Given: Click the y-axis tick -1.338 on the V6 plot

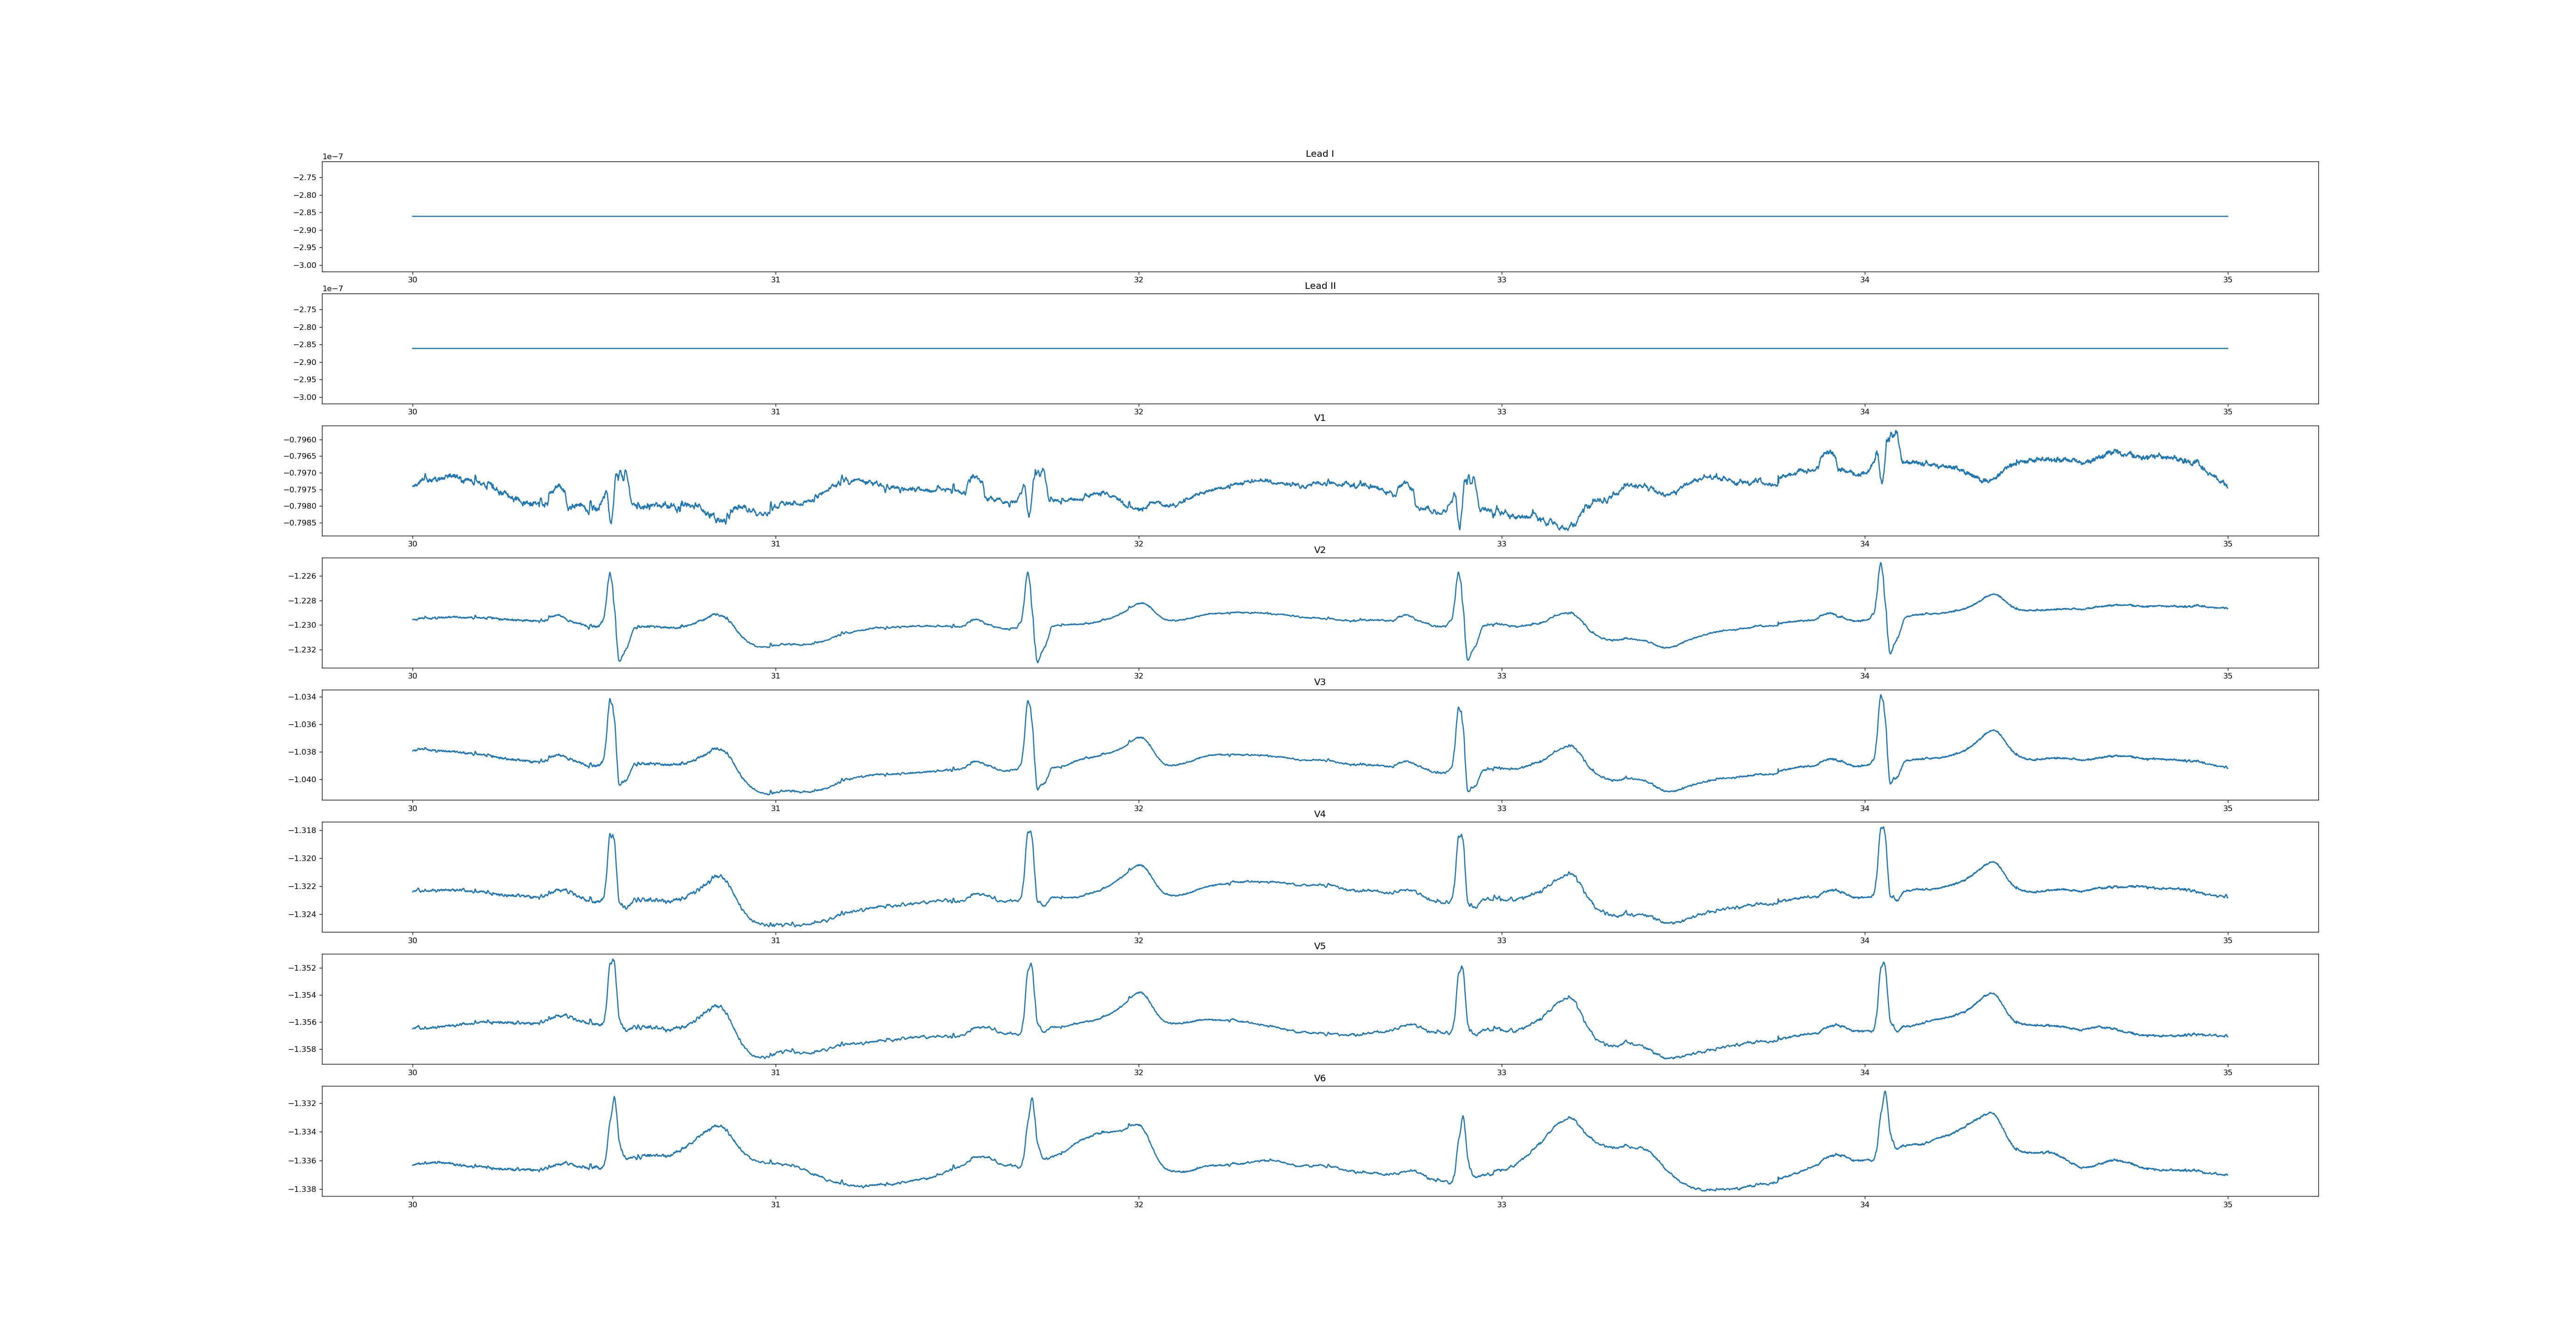Looking at the screenshot, I should (x=303, y=1190).
